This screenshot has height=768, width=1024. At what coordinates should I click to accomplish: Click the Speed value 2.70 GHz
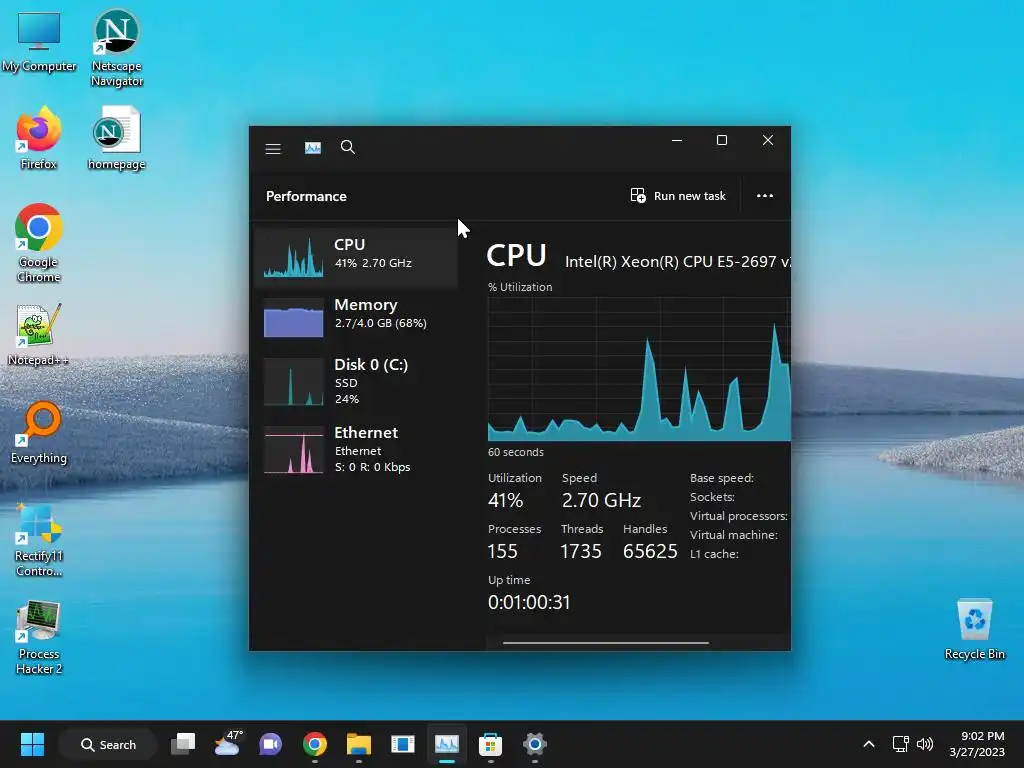point(601,500)
